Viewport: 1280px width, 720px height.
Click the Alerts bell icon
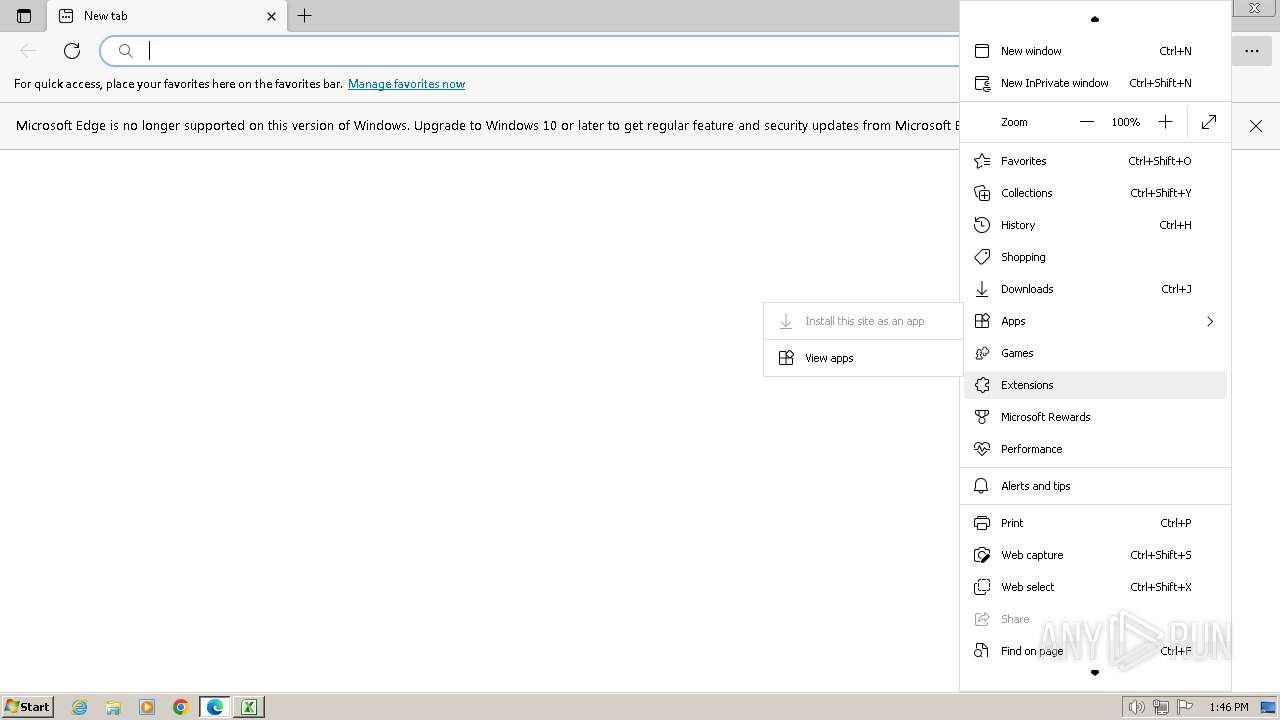[982, 486]
